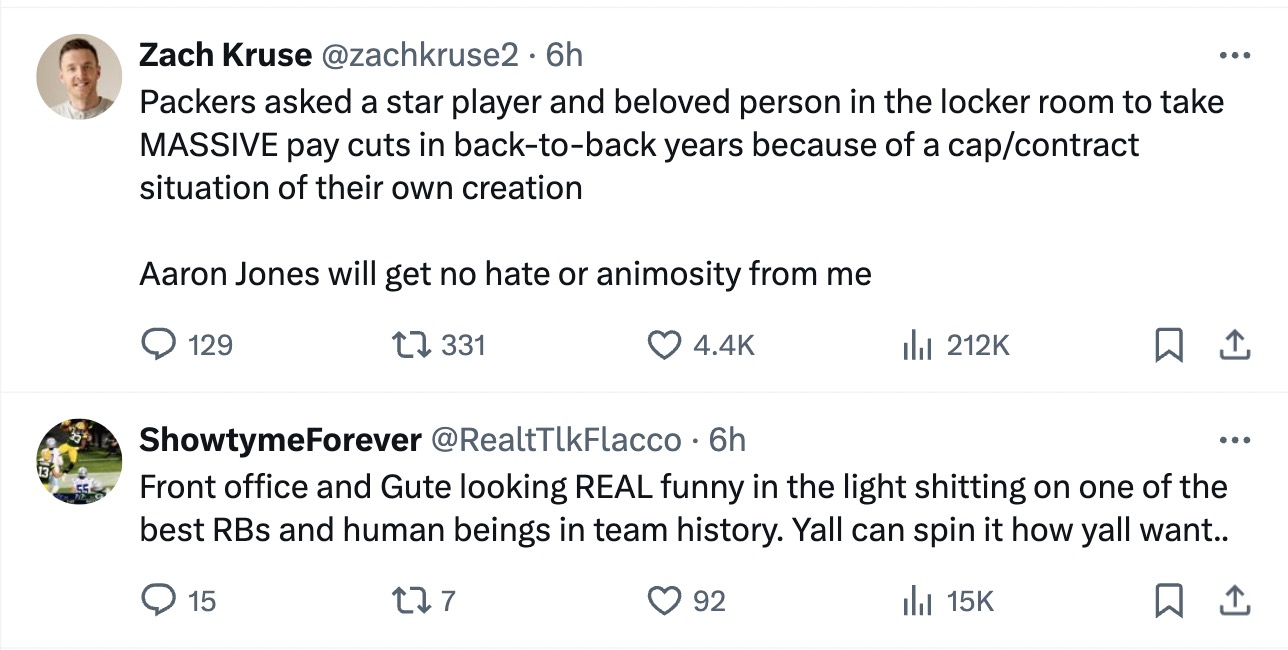The width and height of the screenshot is (1288, 650).
Task: Go to Zach Kruse profile name
Action: (x=225, y=55)
